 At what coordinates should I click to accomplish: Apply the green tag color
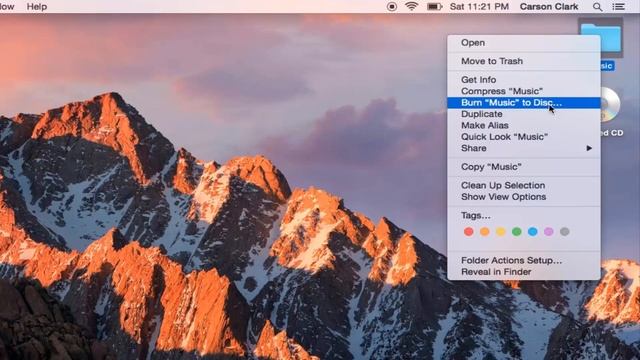pos(516,232)
